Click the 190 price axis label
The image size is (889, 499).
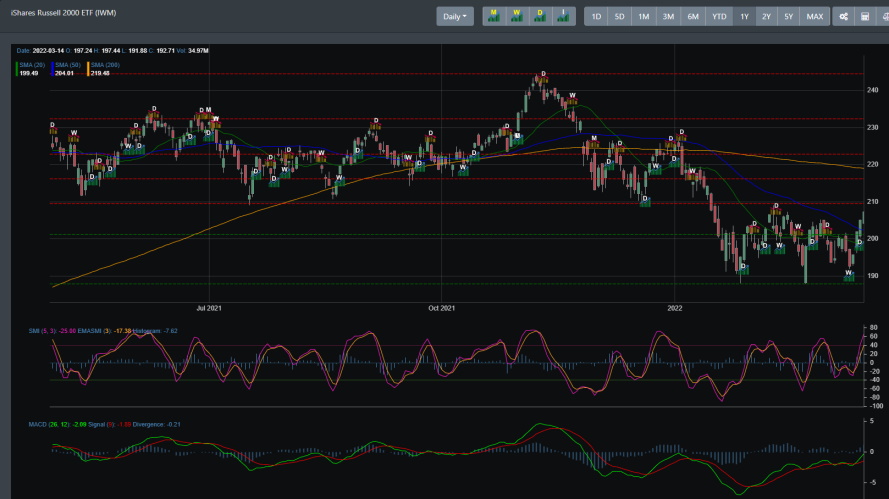[872, 276]
